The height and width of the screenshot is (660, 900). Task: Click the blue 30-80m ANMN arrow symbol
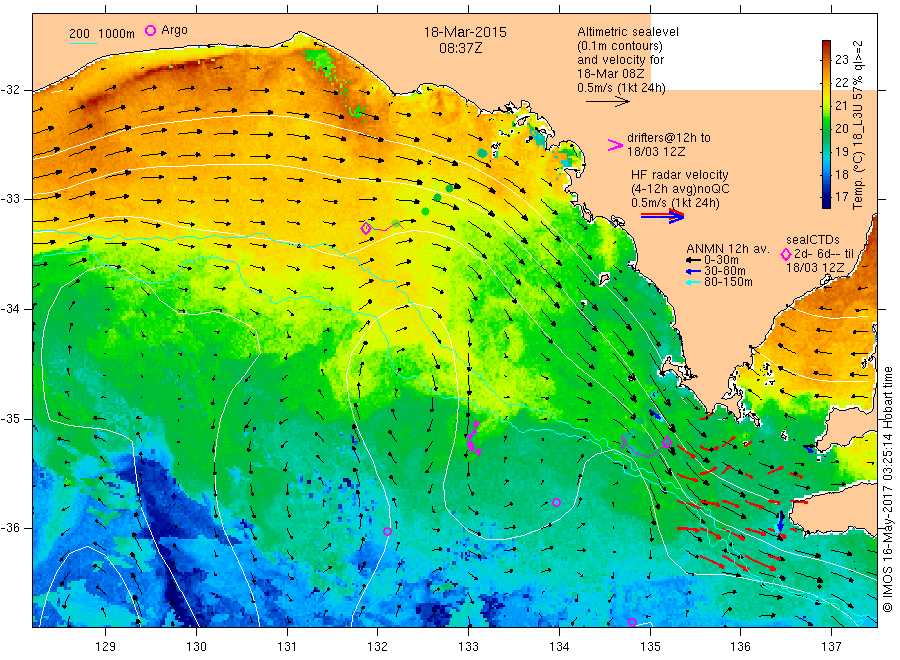pyautogui.click(x=694, y=271)
